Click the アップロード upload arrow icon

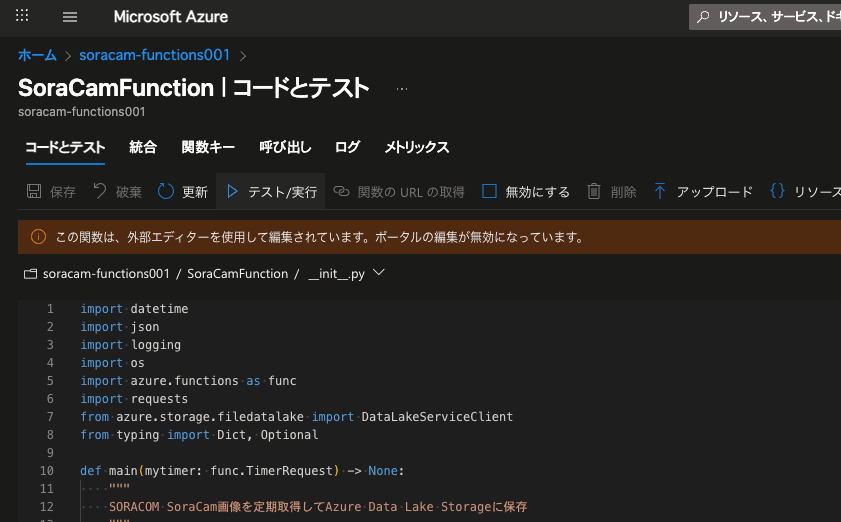click(x=660, y=191)
